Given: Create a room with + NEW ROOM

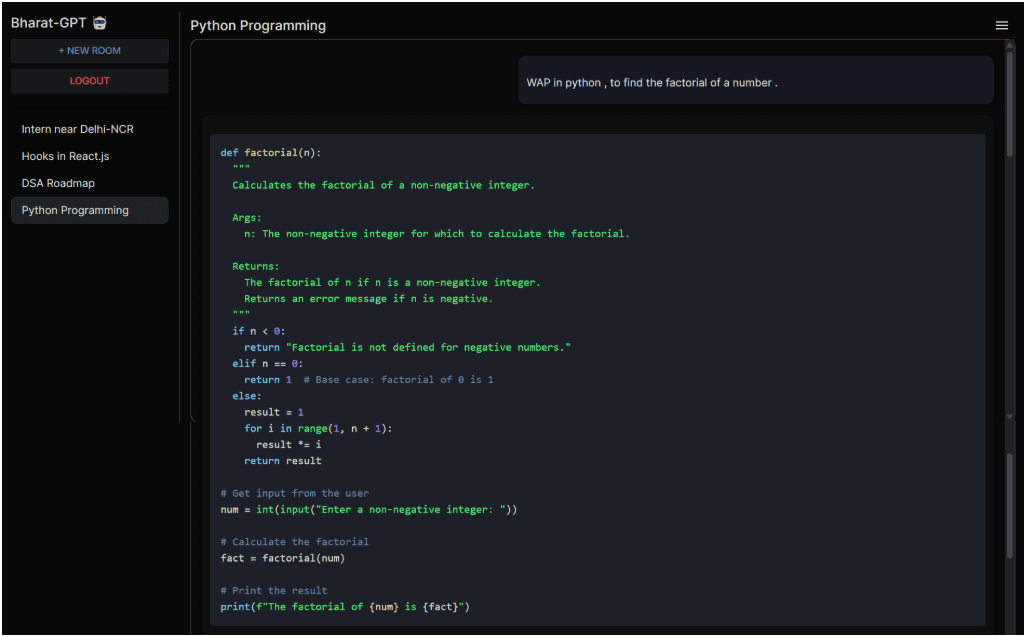Looking at the screenshot, I should [x=90, y=51].
